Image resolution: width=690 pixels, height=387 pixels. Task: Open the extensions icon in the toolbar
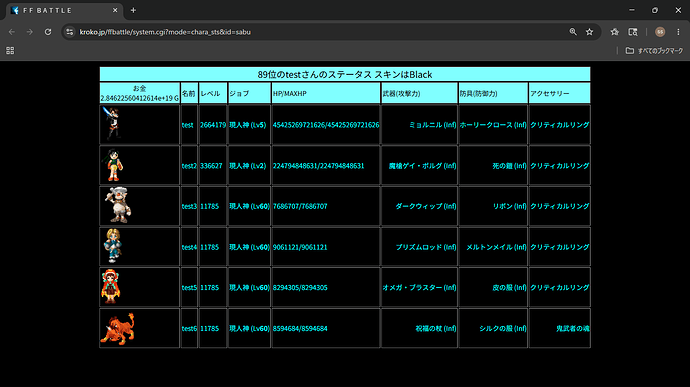615,32
